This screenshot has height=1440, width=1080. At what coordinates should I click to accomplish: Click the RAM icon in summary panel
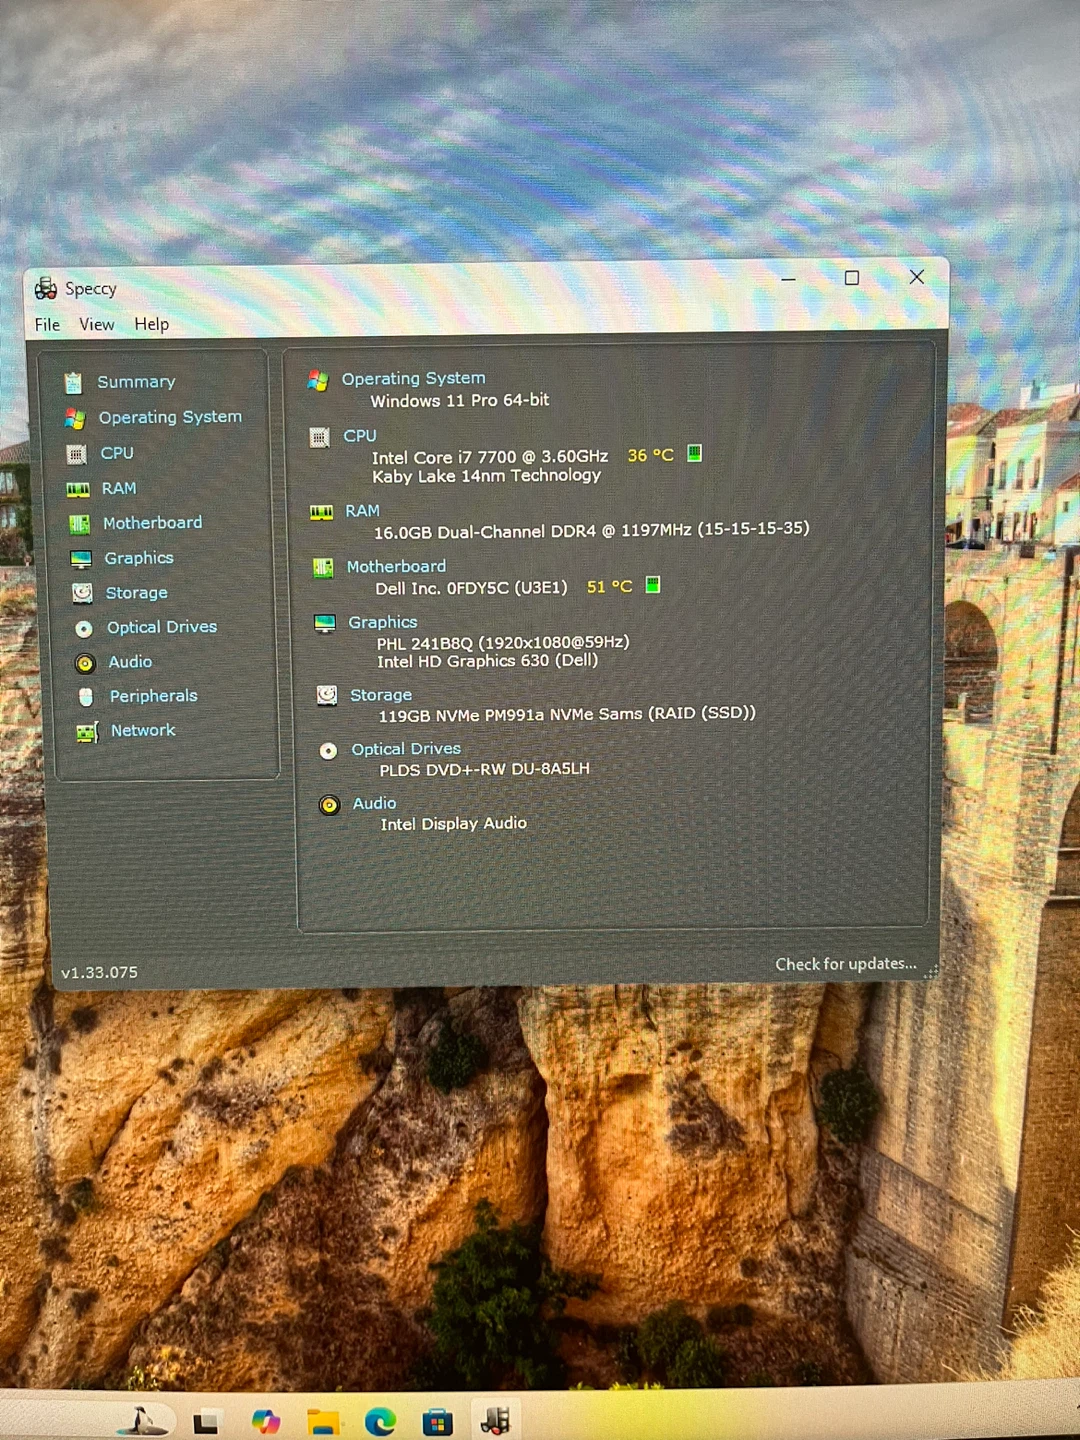point(321,512)
